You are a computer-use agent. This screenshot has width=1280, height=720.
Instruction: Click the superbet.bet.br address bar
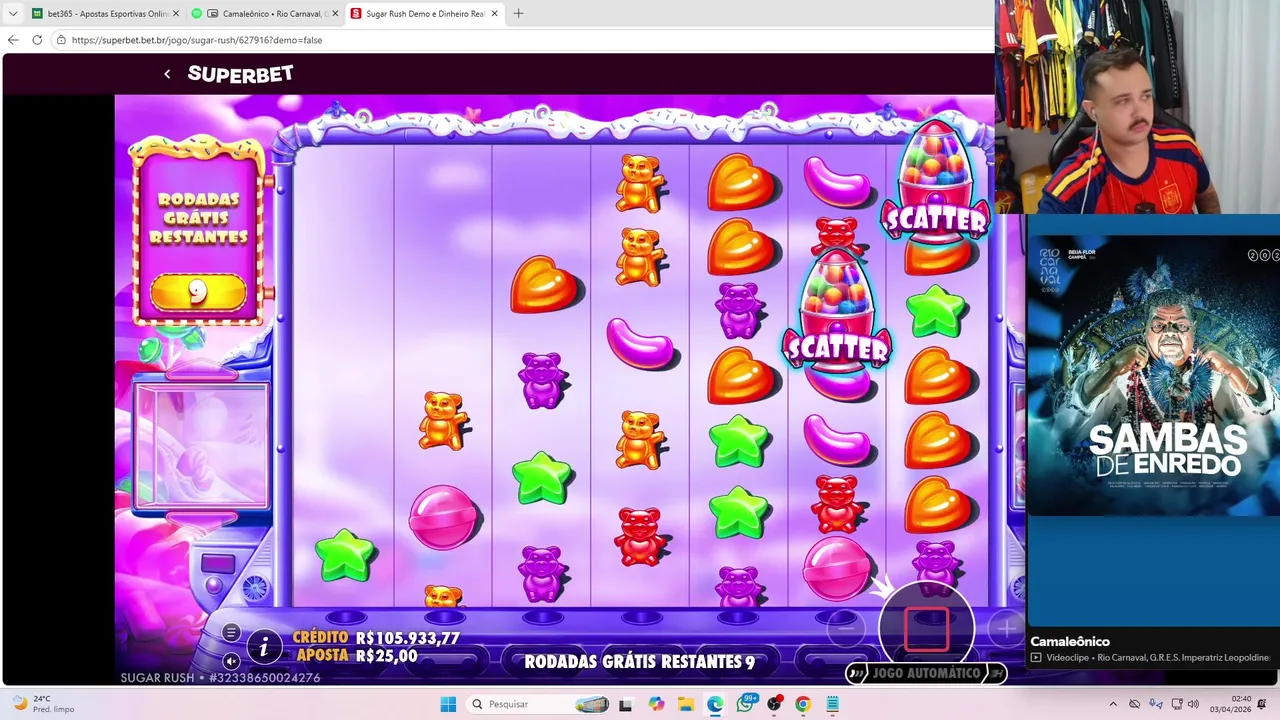pyautogui.click(x=520, y=40)
